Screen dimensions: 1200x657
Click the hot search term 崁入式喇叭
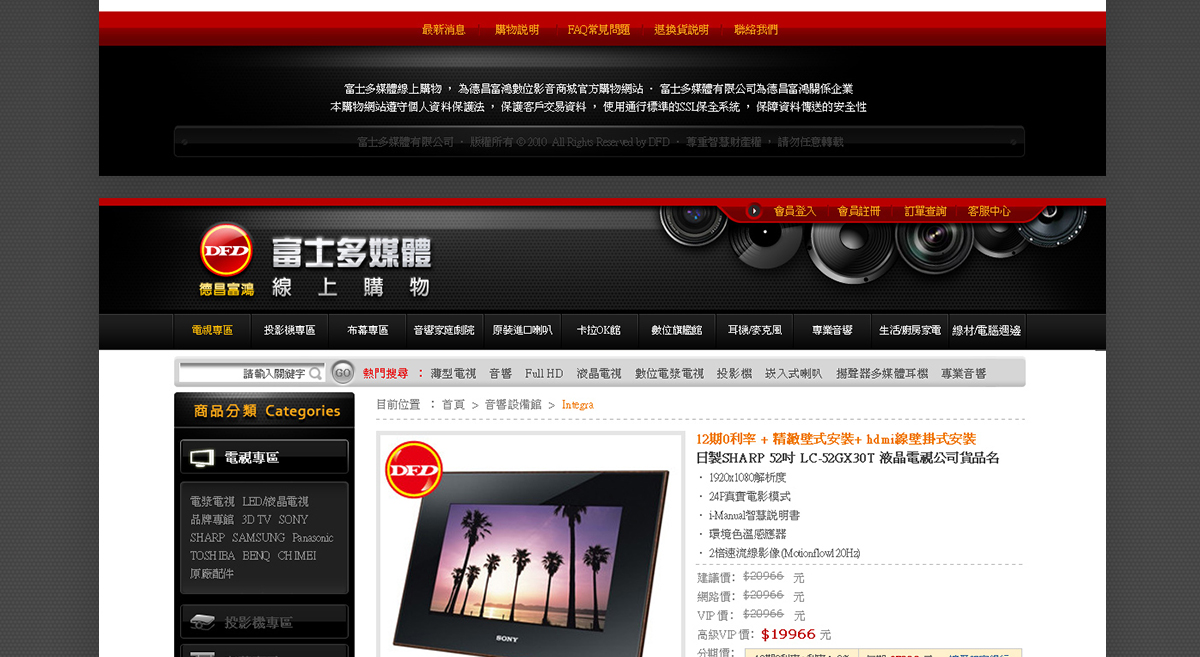(x=794, y=374)
